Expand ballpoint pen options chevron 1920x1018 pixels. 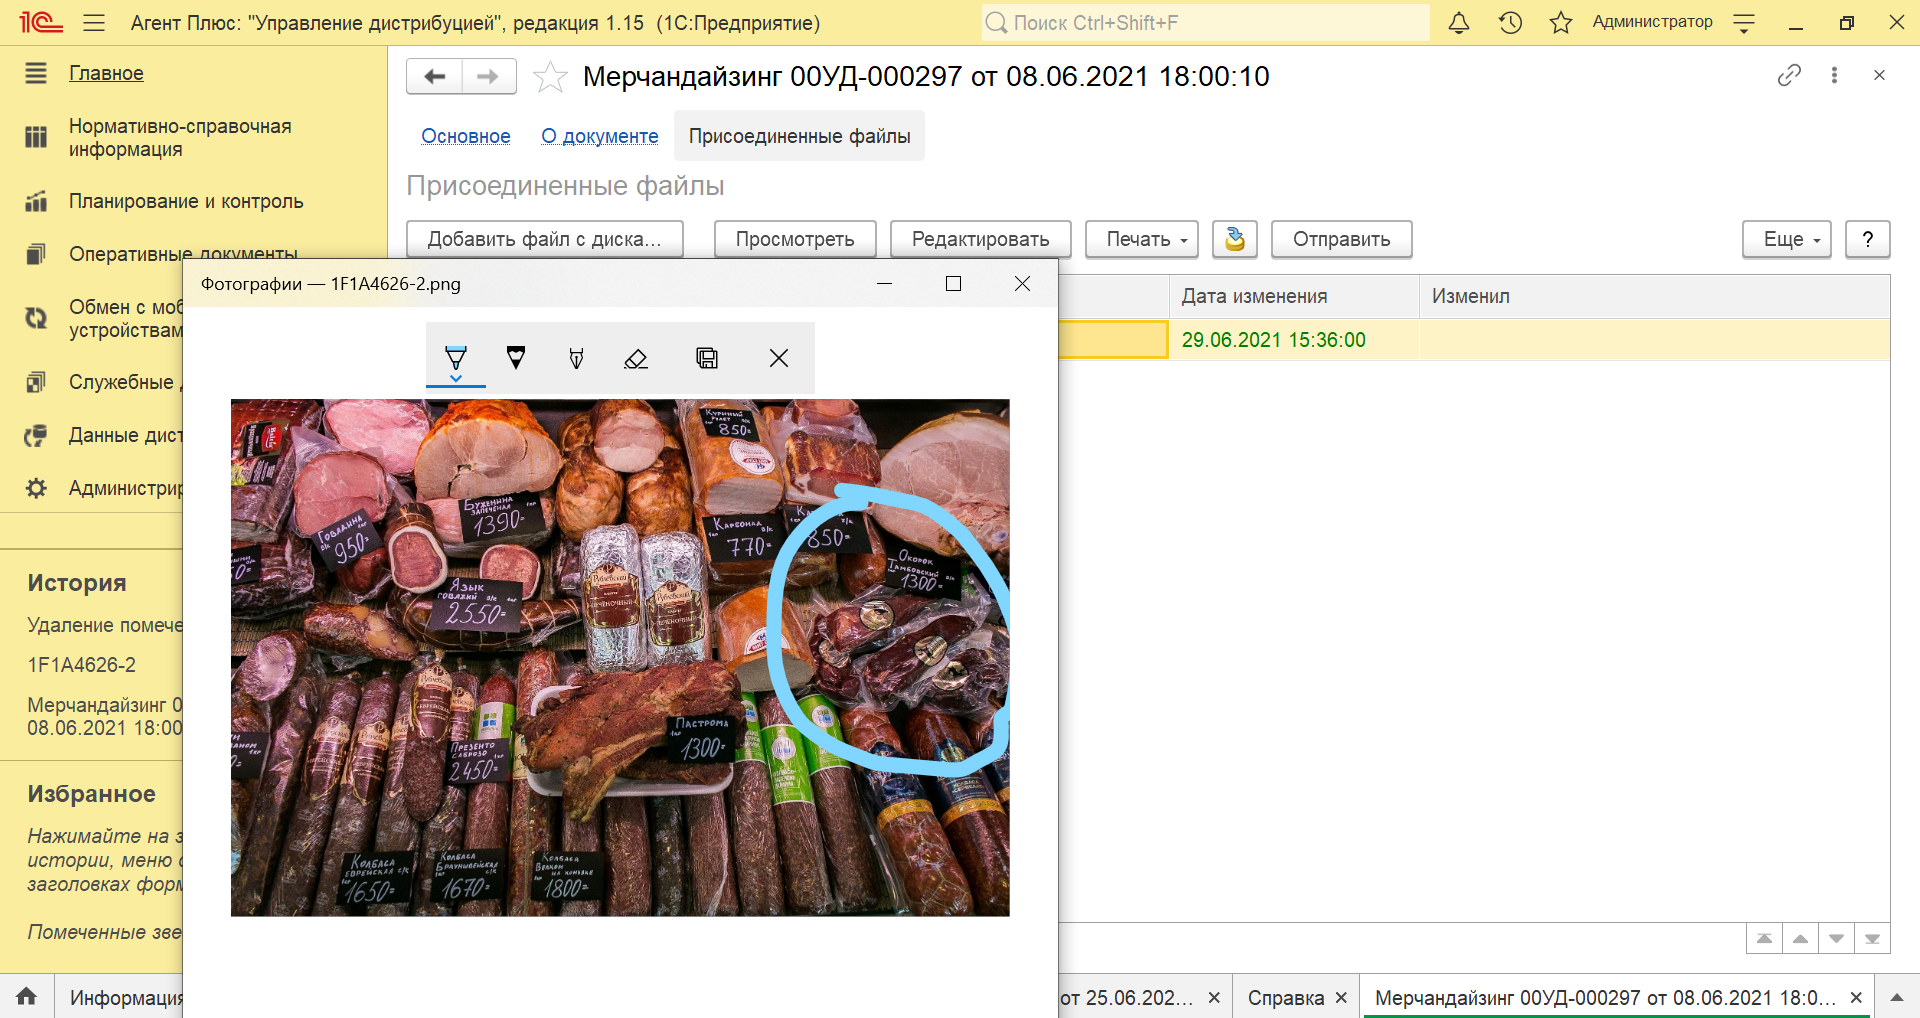(x=456, y=379)
